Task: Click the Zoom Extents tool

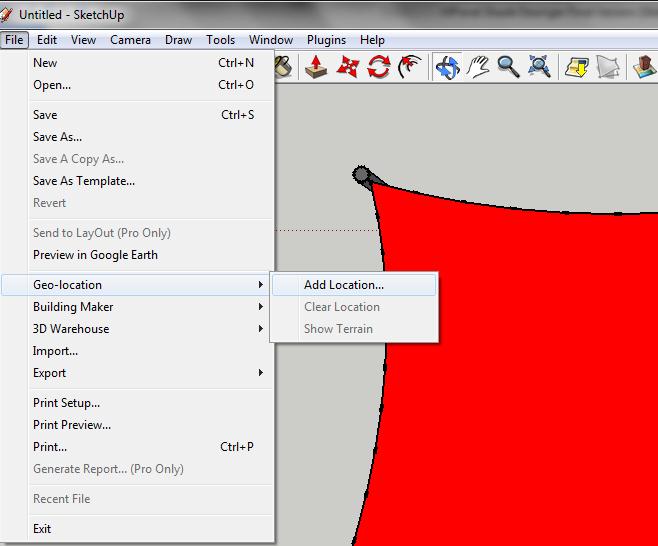Action: [539, 67]
